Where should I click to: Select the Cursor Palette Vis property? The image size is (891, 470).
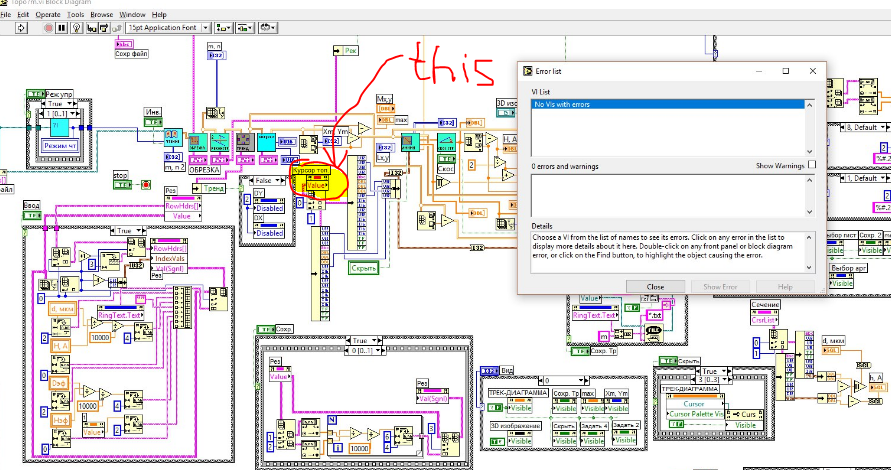(696, 414)
